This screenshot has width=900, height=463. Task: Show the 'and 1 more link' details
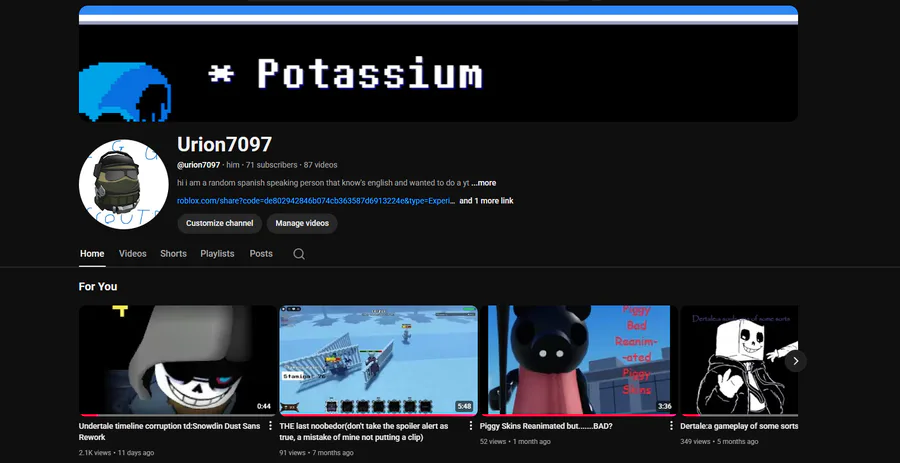[486, 201]
